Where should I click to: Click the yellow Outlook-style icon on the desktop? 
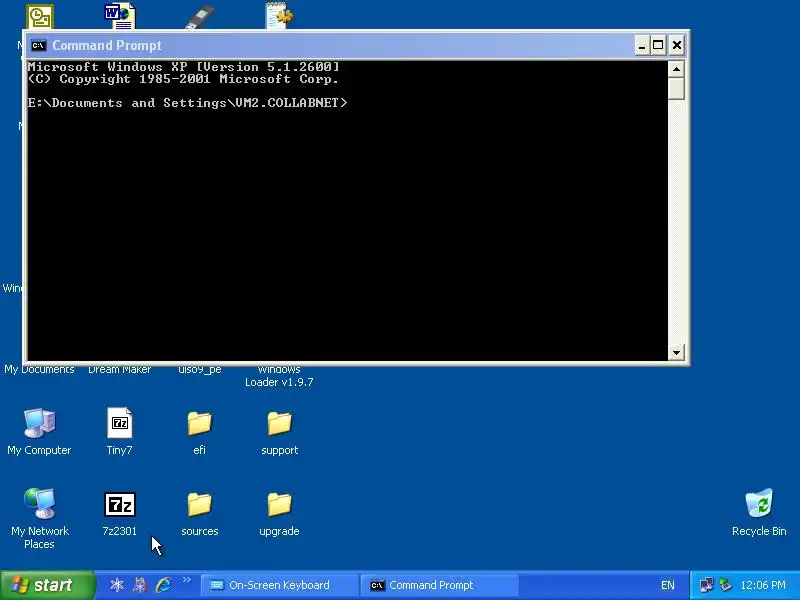click(x=40, y=17)
